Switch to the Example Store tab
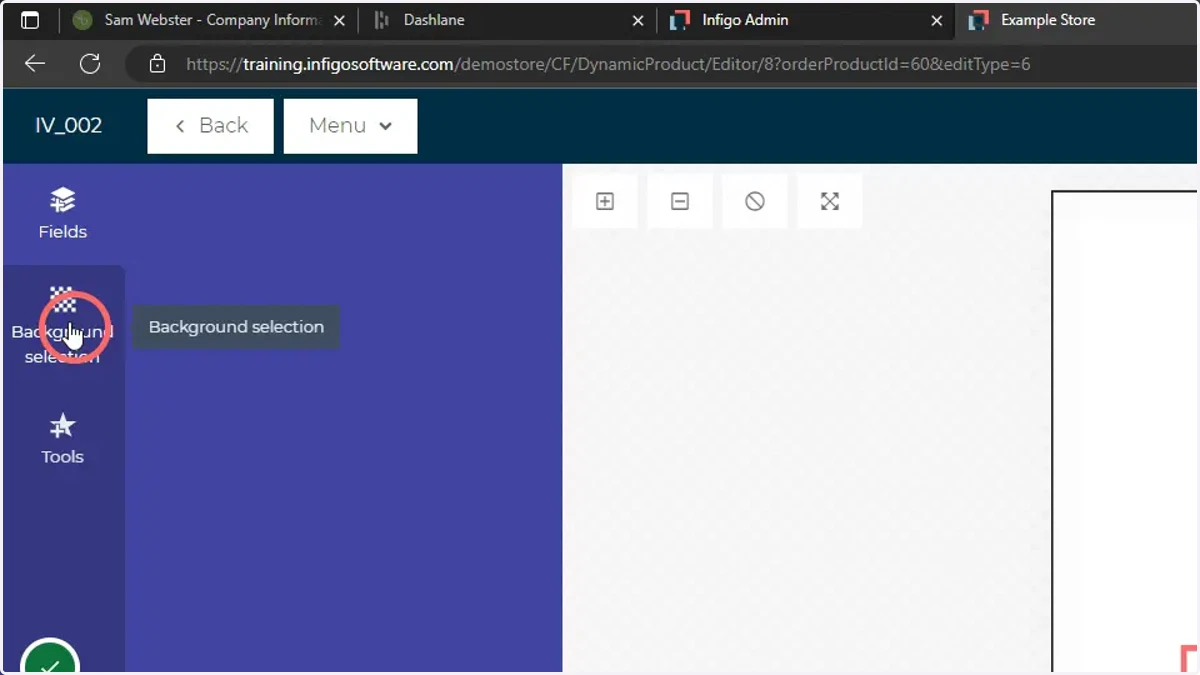The width and height of the screenshot is (1200, 675). pyautogui.click(x=1078, y=20)
